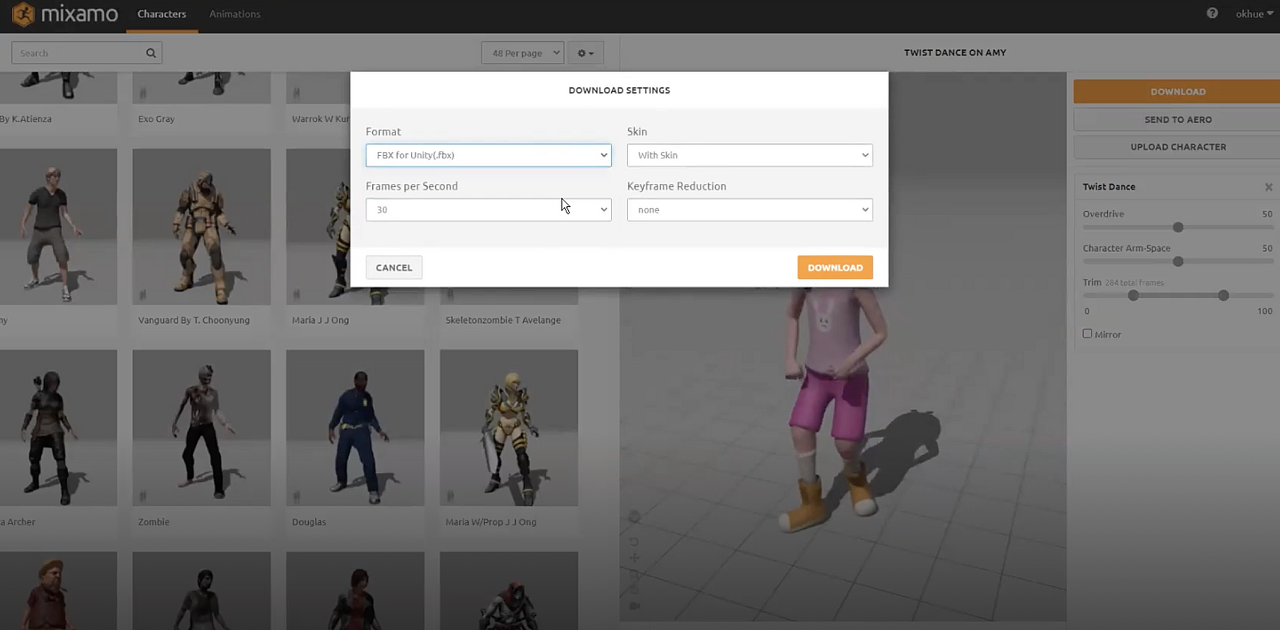
Task: Click the Overdrive slider handle
Action: (1178, 227)
